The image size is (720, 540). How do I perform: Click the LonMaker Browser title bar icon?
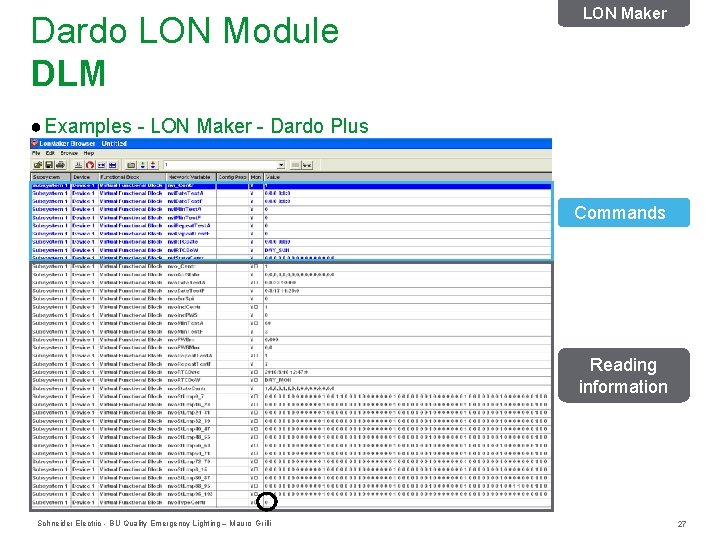[x=34, y=143]
